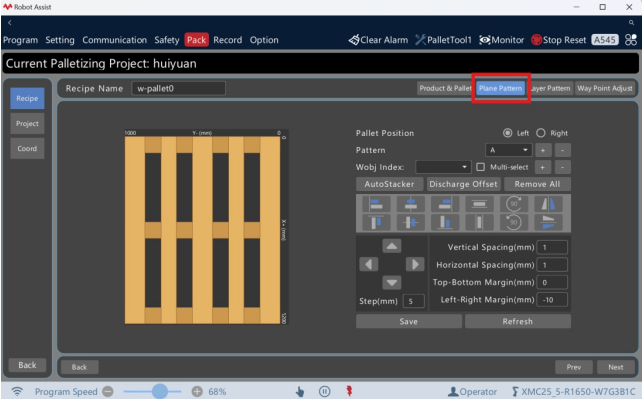Click the Wi-Fi connection status icon
Screen dimensions: 642x400
[17, 392]
